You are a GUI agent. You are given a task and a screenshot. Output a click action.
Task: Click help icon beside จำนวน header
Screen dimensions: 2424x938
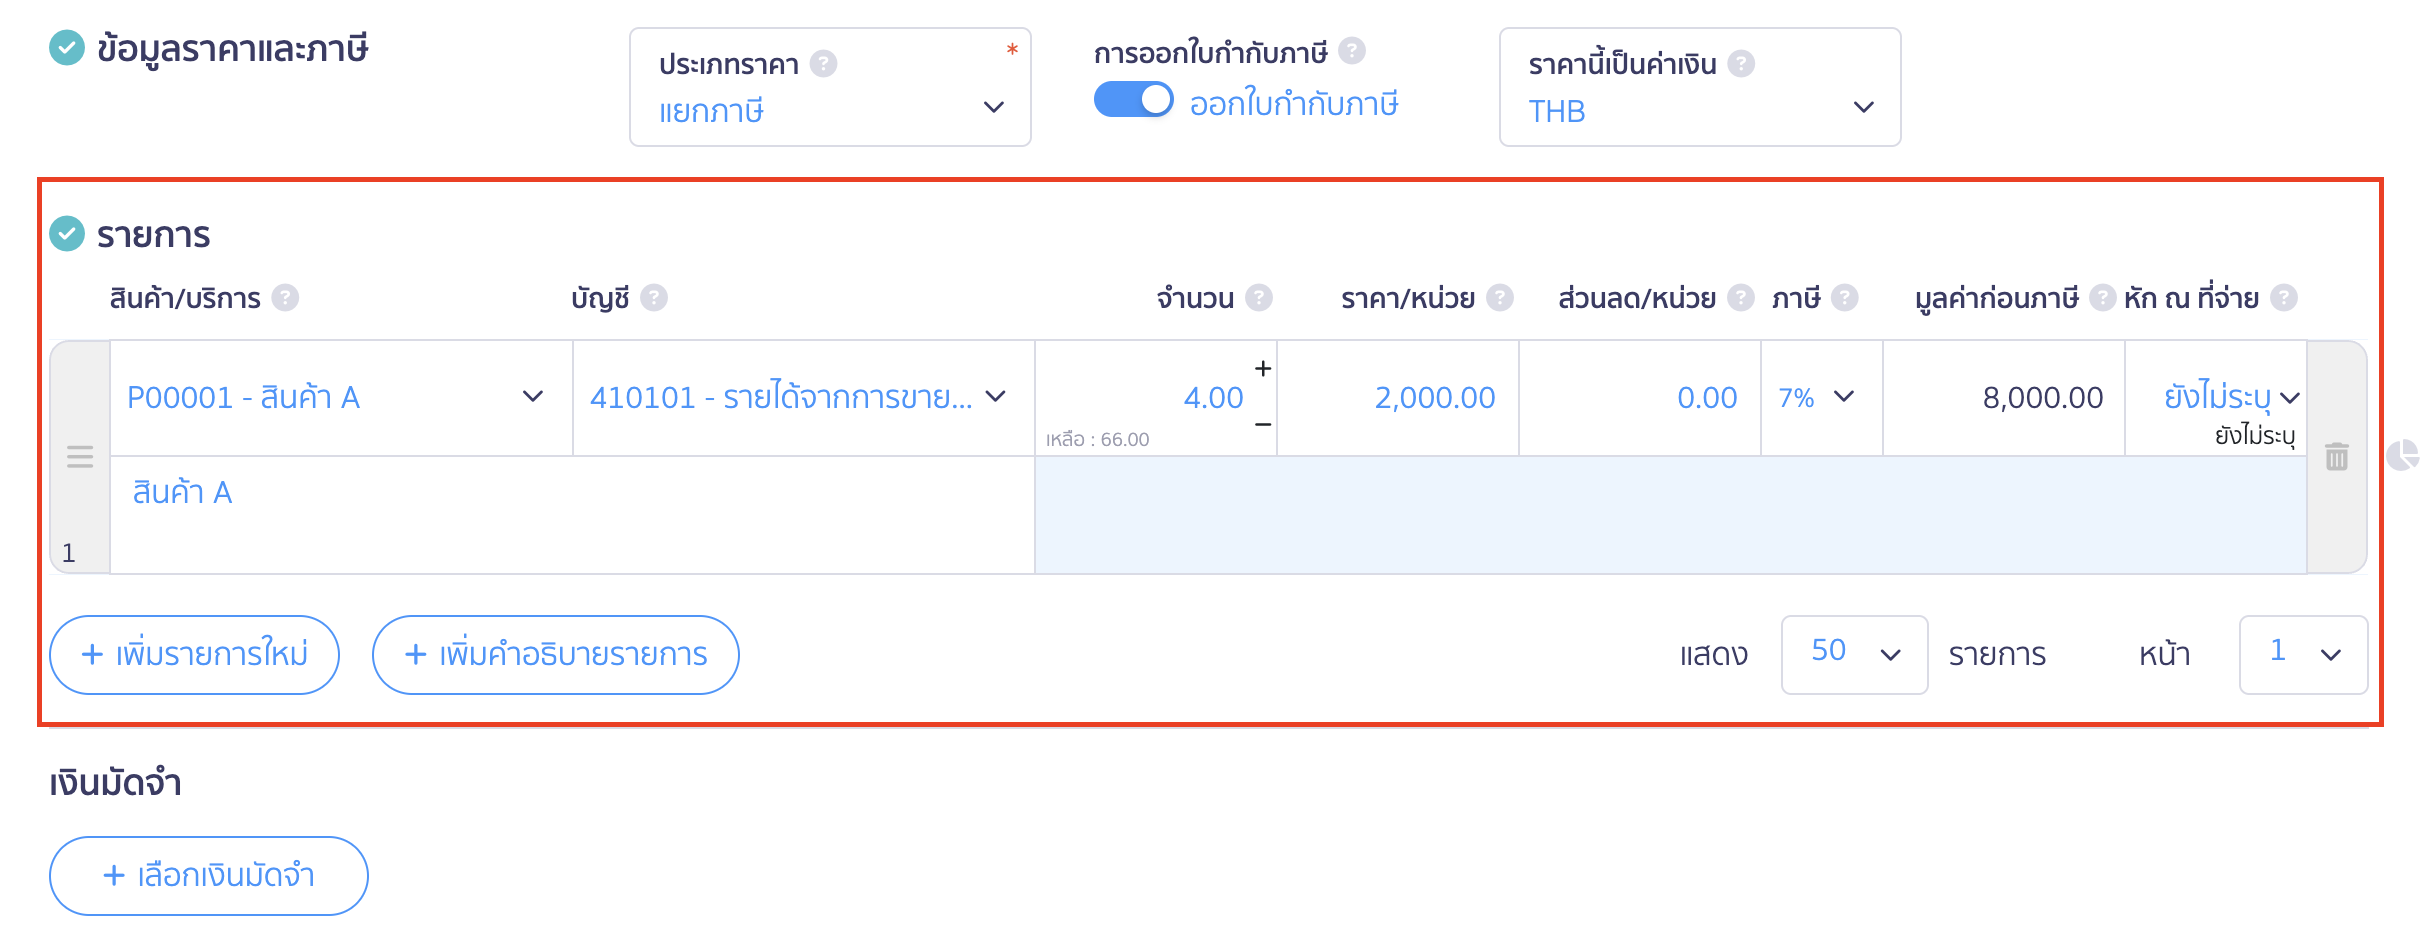point(1259,298)
